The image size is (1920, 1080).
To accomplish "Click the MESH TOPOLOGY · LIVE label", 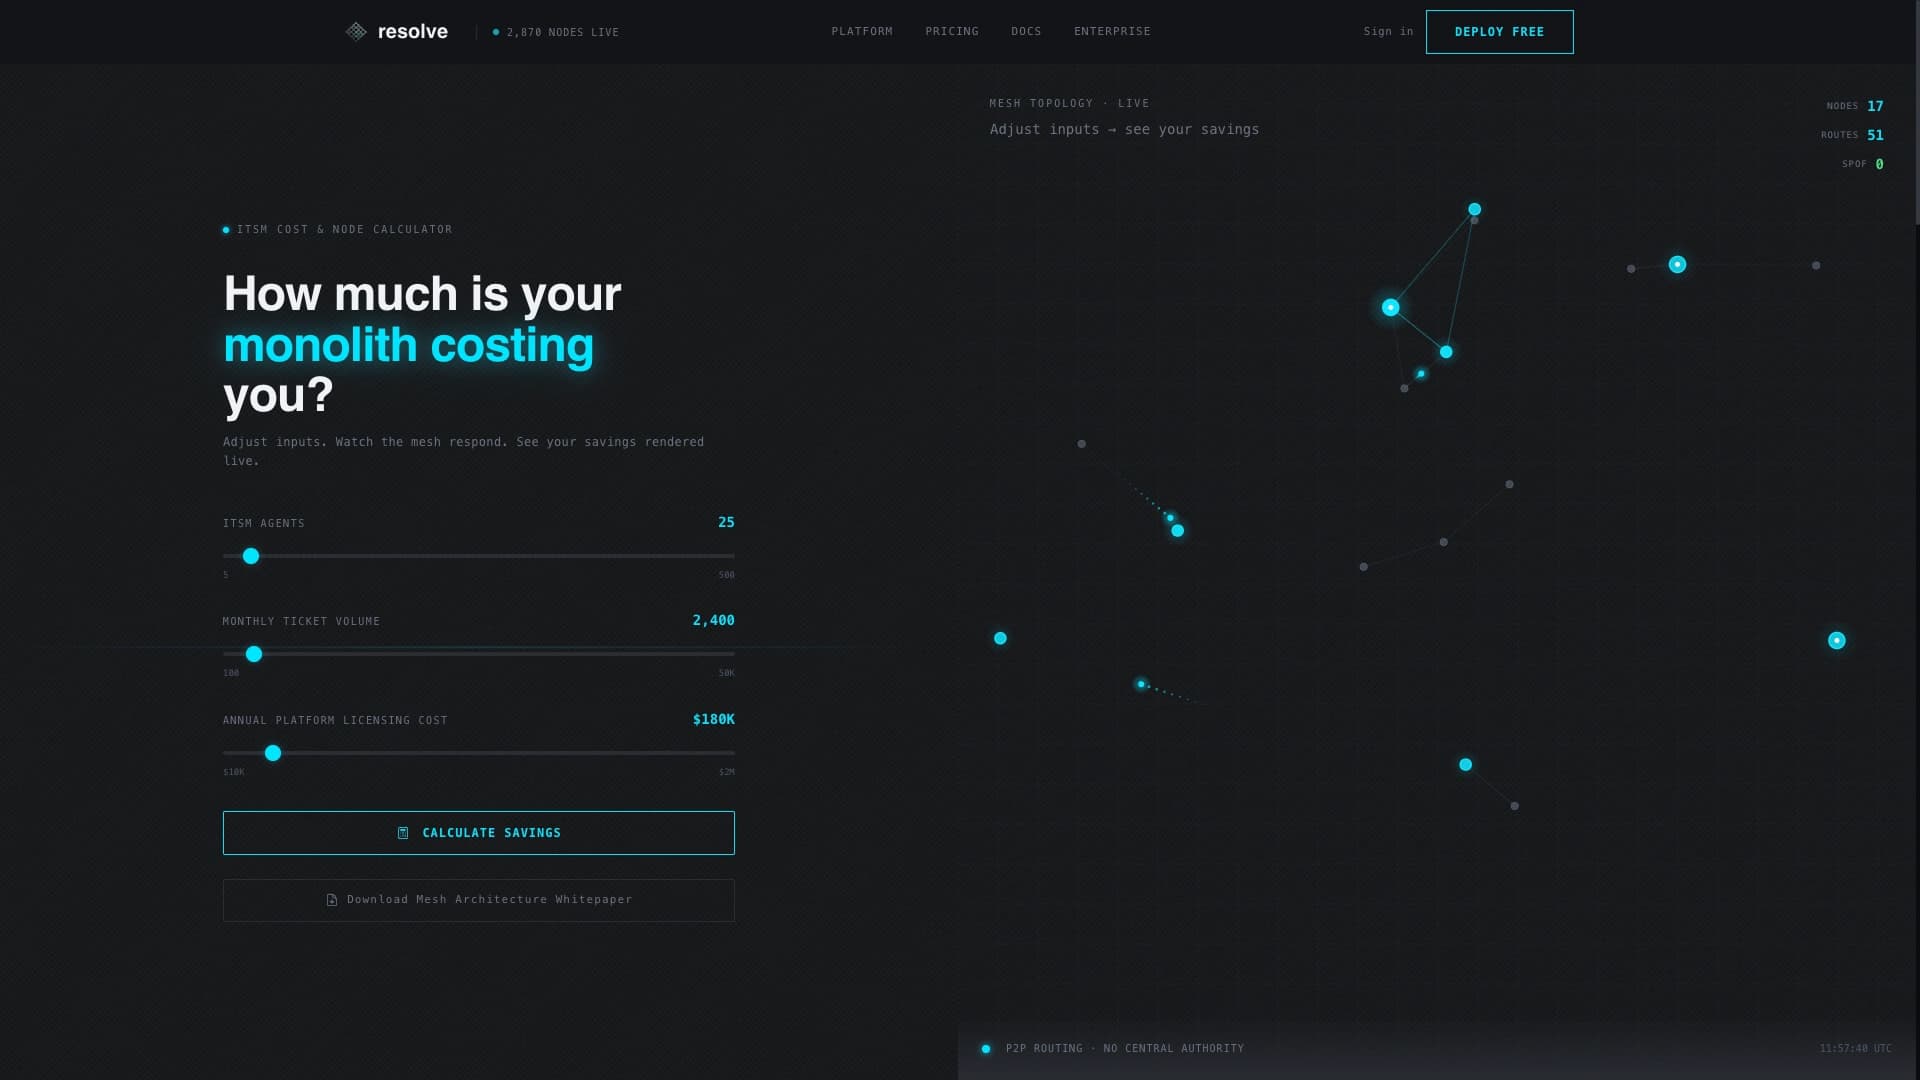I will [x=1069, y=103].
